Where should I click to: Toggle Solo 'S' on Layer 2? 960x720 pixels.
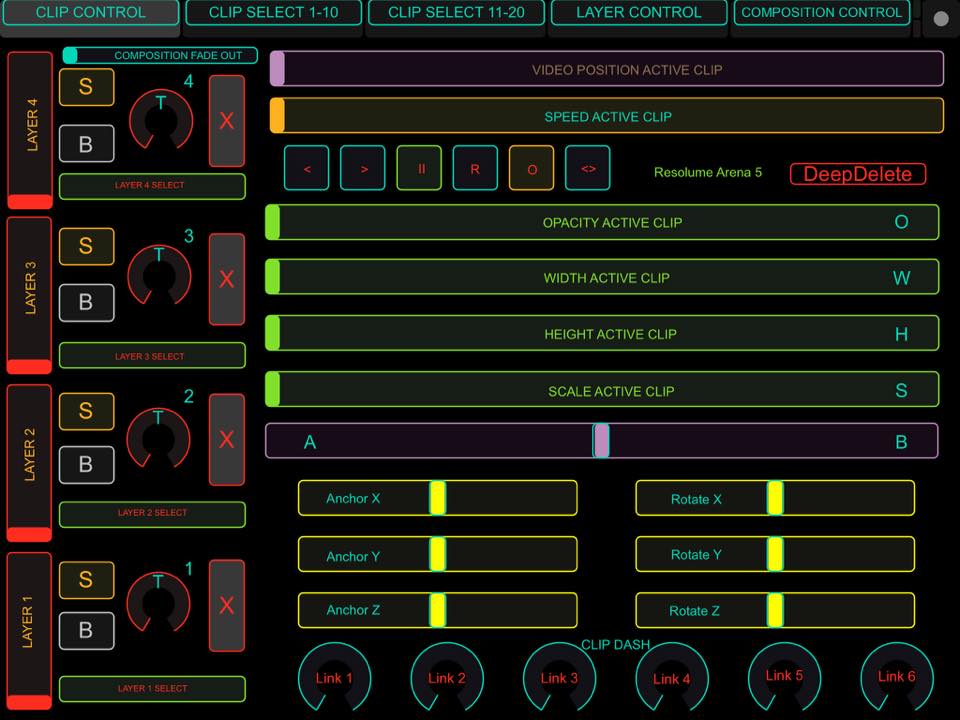coord(86,411)
